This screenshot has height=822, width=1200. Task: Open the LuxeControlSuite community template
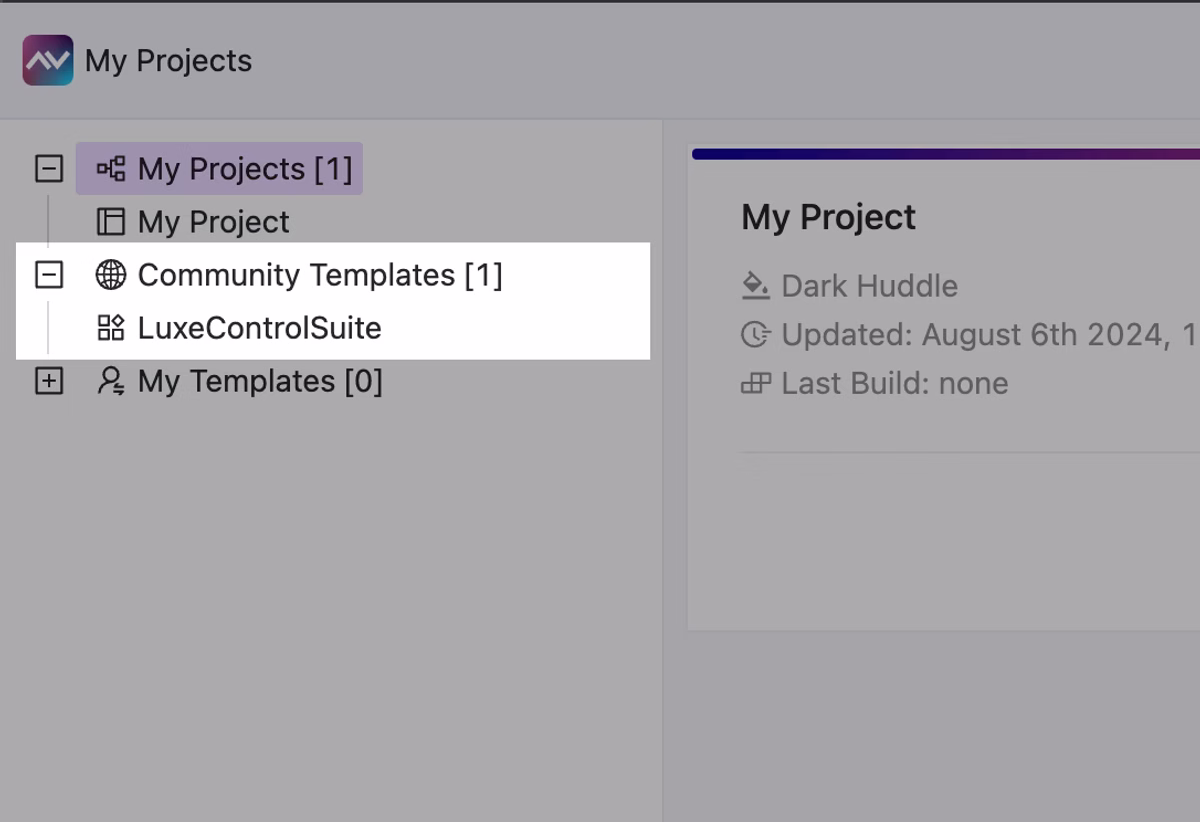pos(260,328)
